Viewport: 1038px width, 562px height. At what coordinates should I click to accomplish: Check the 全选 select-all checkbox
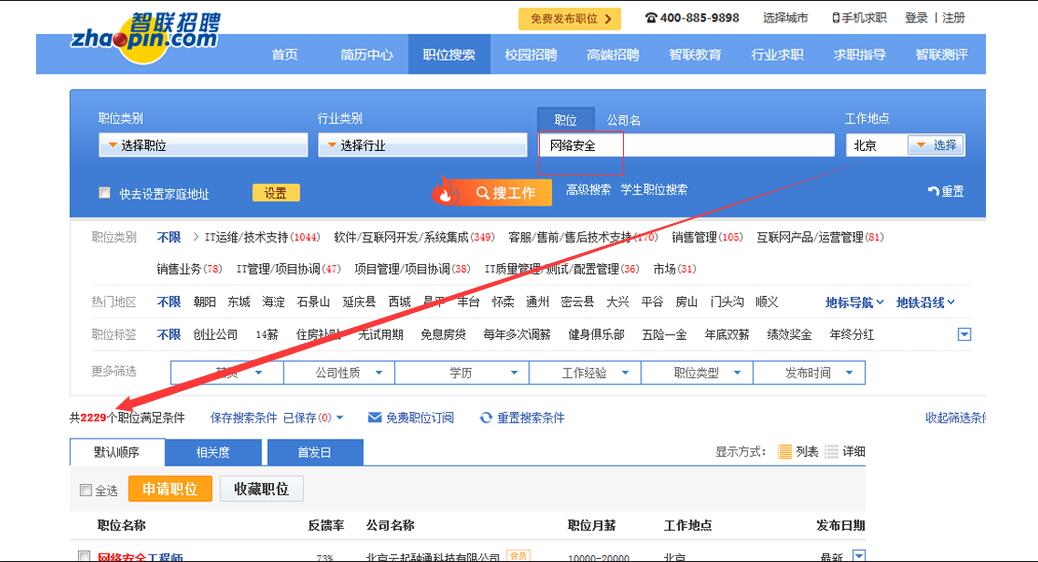[x=85, y=490]
